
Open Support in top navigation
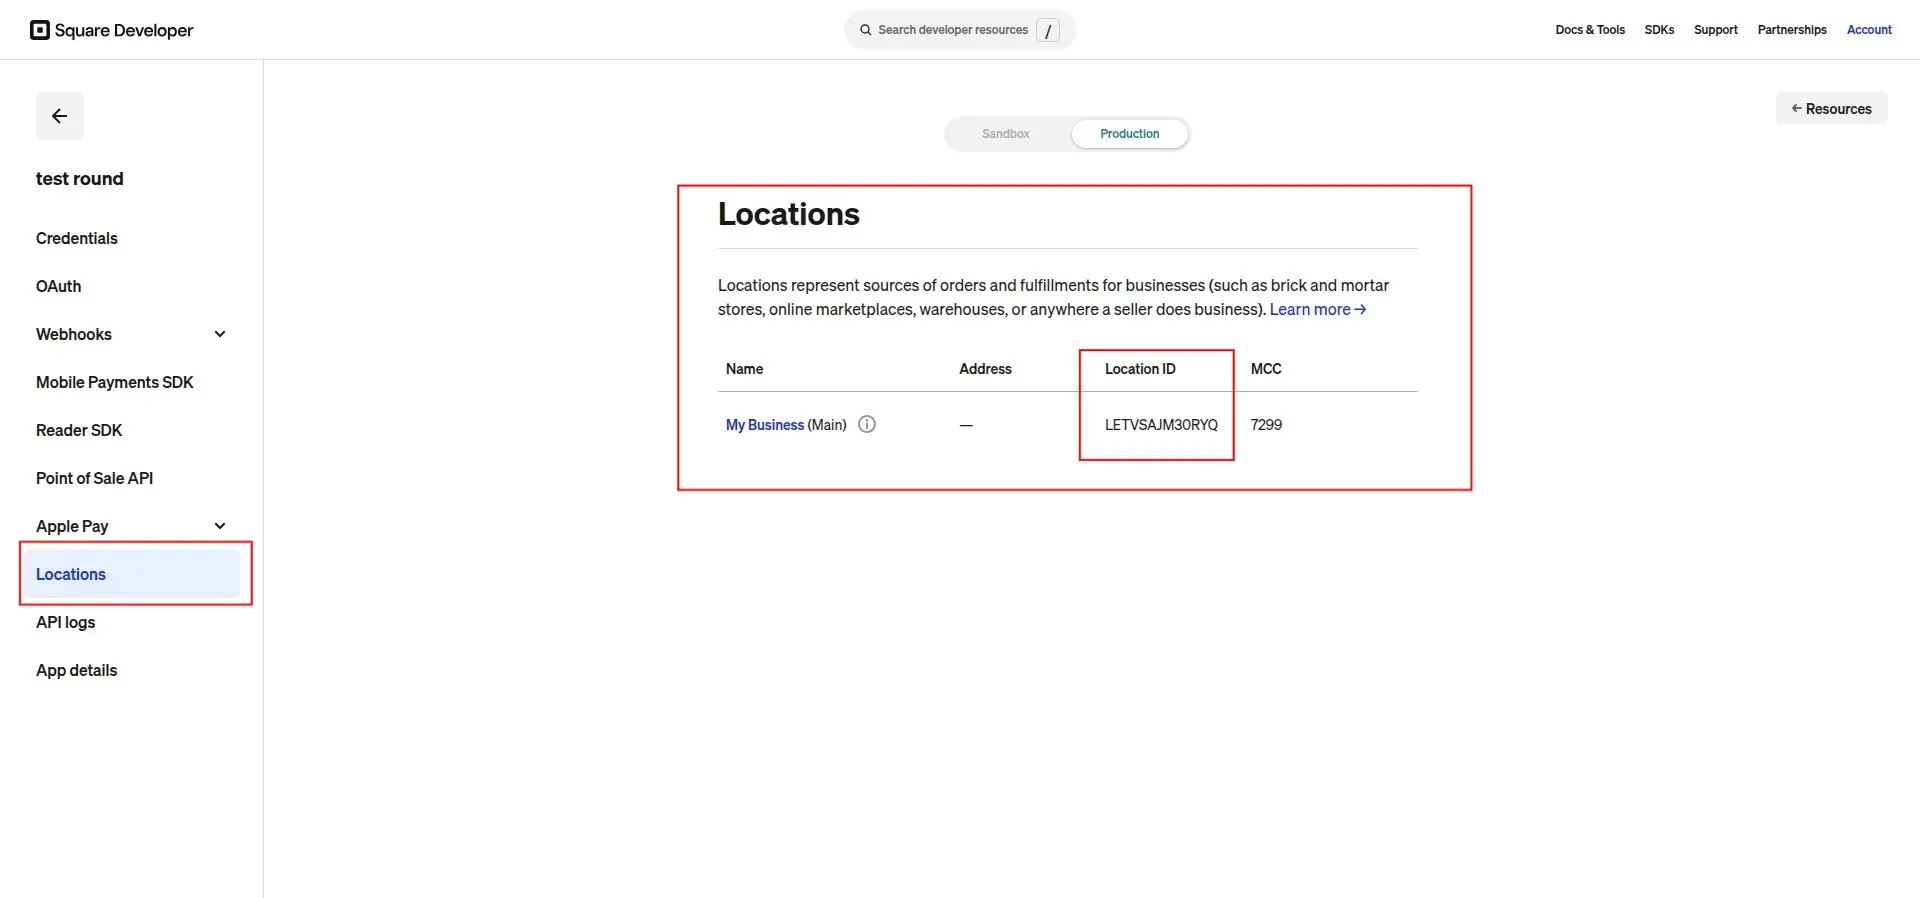1716,30
